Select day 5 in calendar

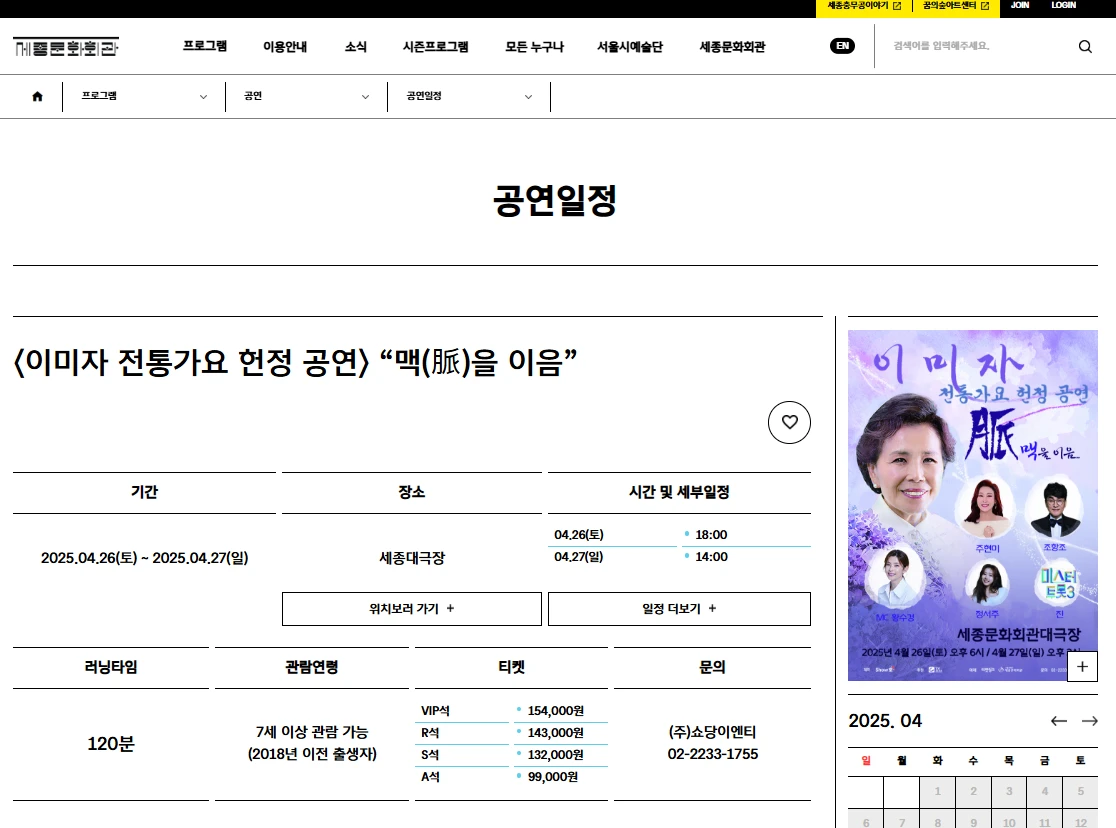[1080, 791]
